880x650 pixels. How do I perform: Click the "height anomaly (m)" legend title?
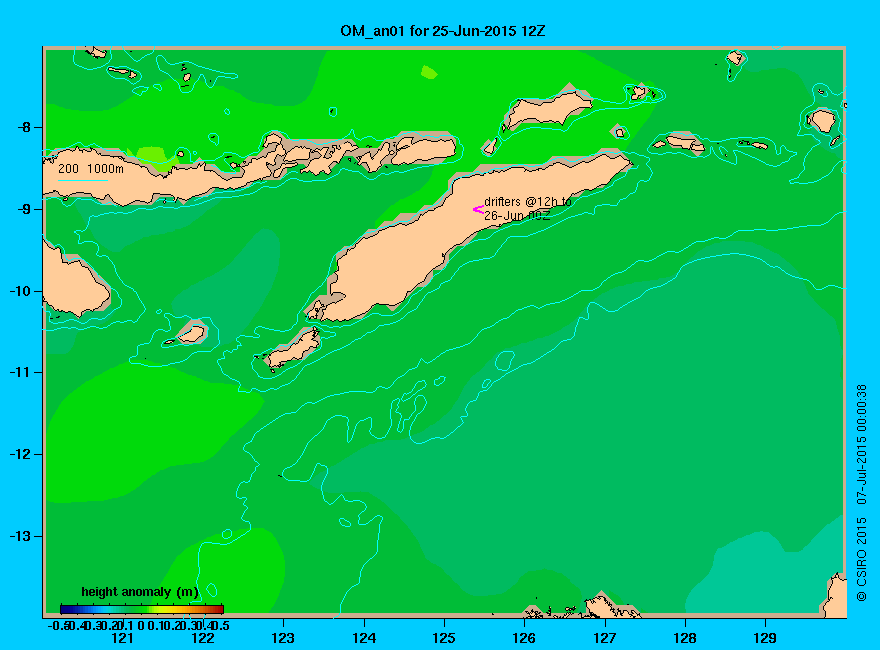(140, 592)
